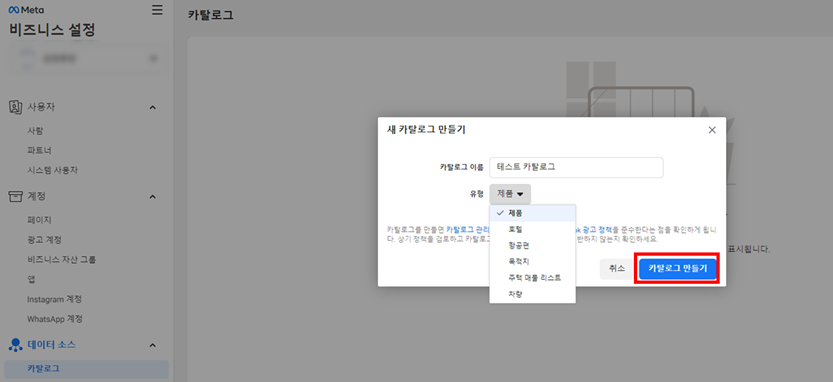Click the 사용자 section heading
This screenshot has width=833, height=382.
(41, 107)
